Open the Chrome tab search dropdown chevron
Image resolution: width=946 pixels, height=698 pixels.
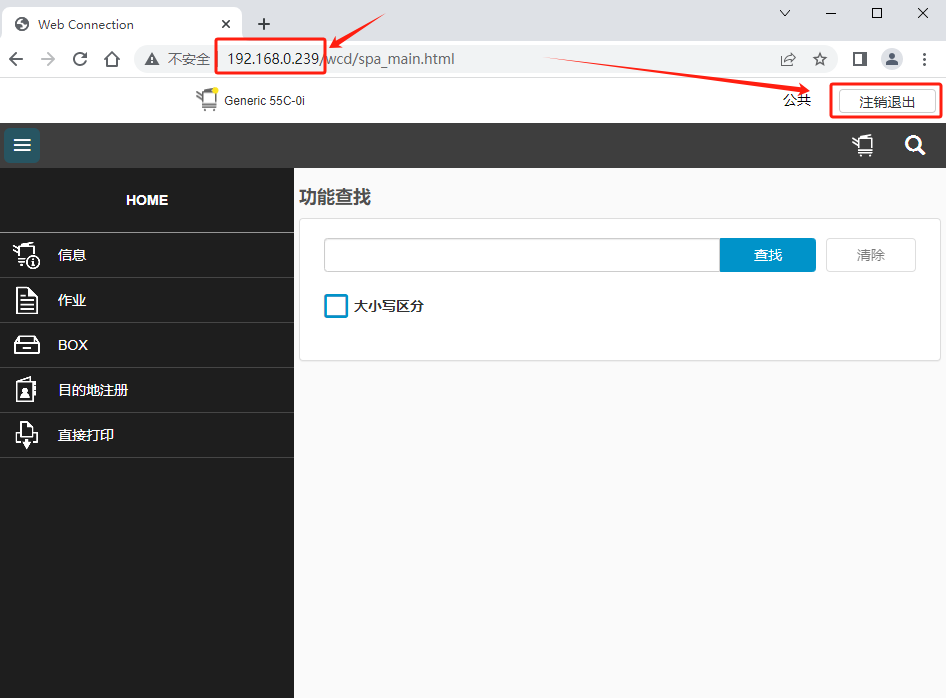point(785,14)
